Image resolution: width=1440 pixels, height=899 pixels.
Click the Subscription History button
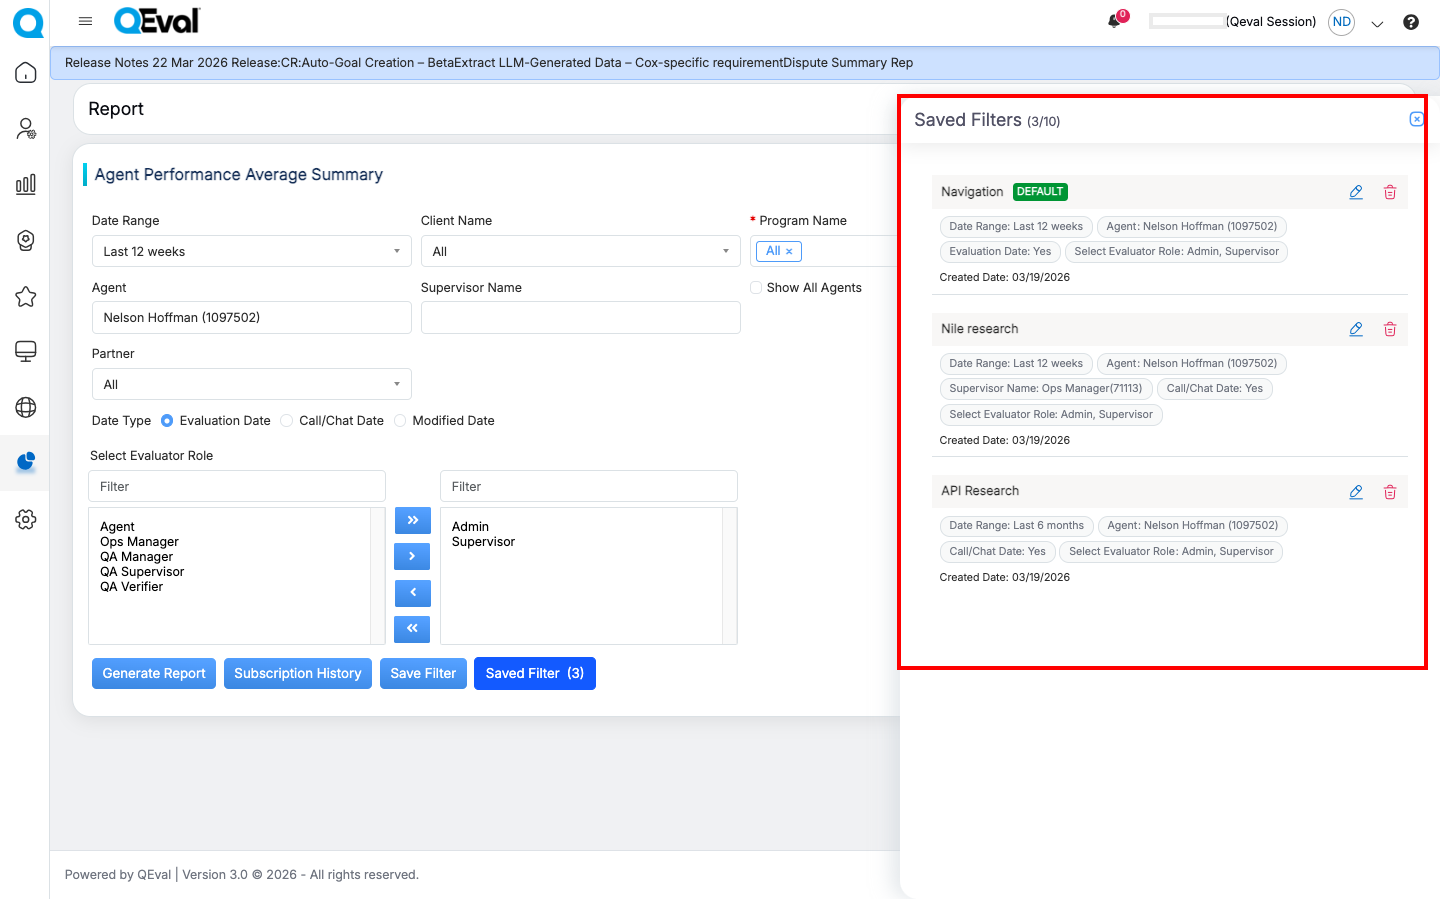[297, 673]
